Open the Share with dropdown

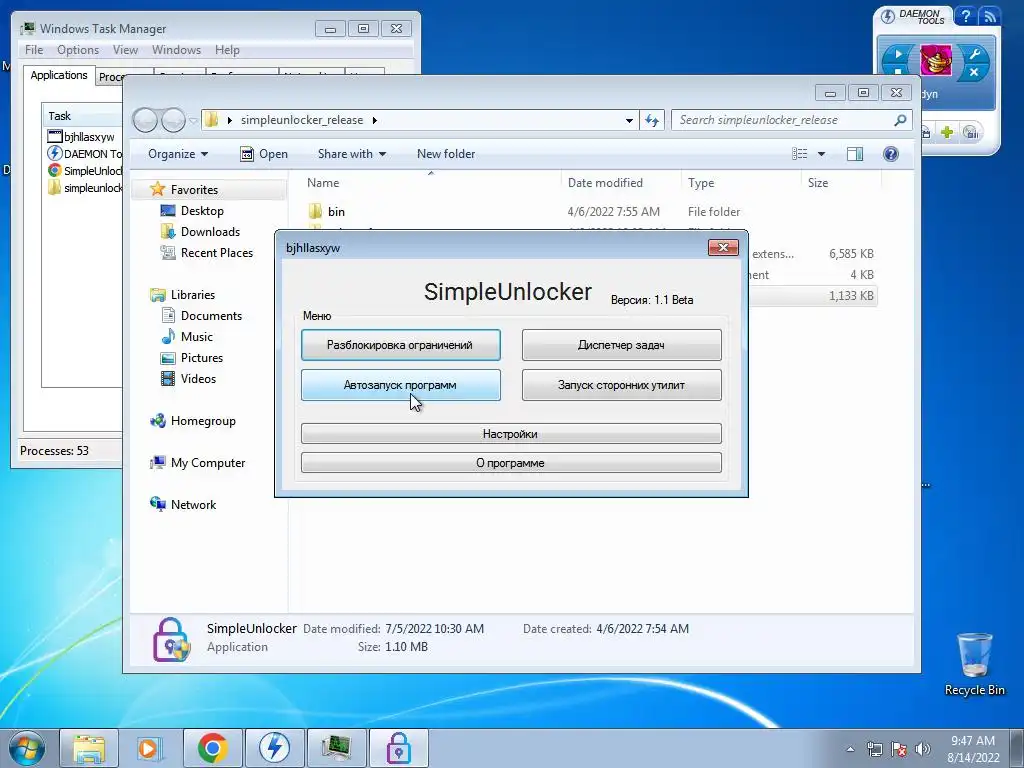click(x=351, y=154)
